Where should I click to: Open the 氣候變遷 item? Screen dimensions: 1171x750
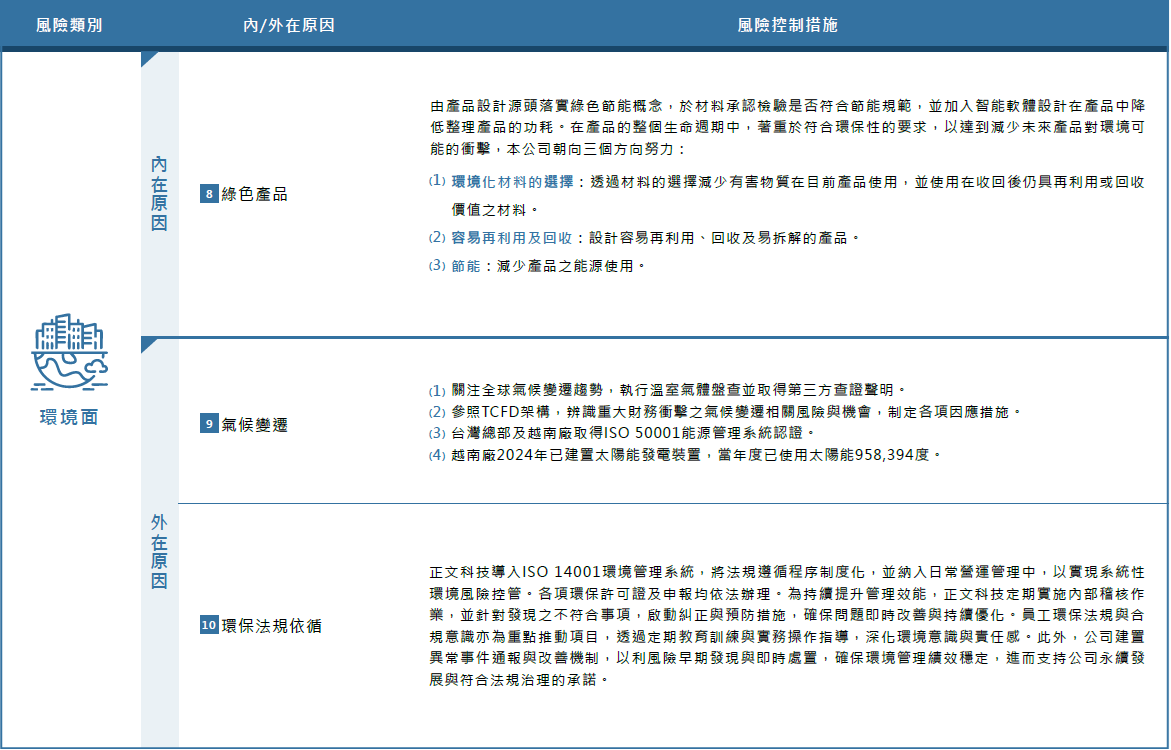click(x=254, y=424)
